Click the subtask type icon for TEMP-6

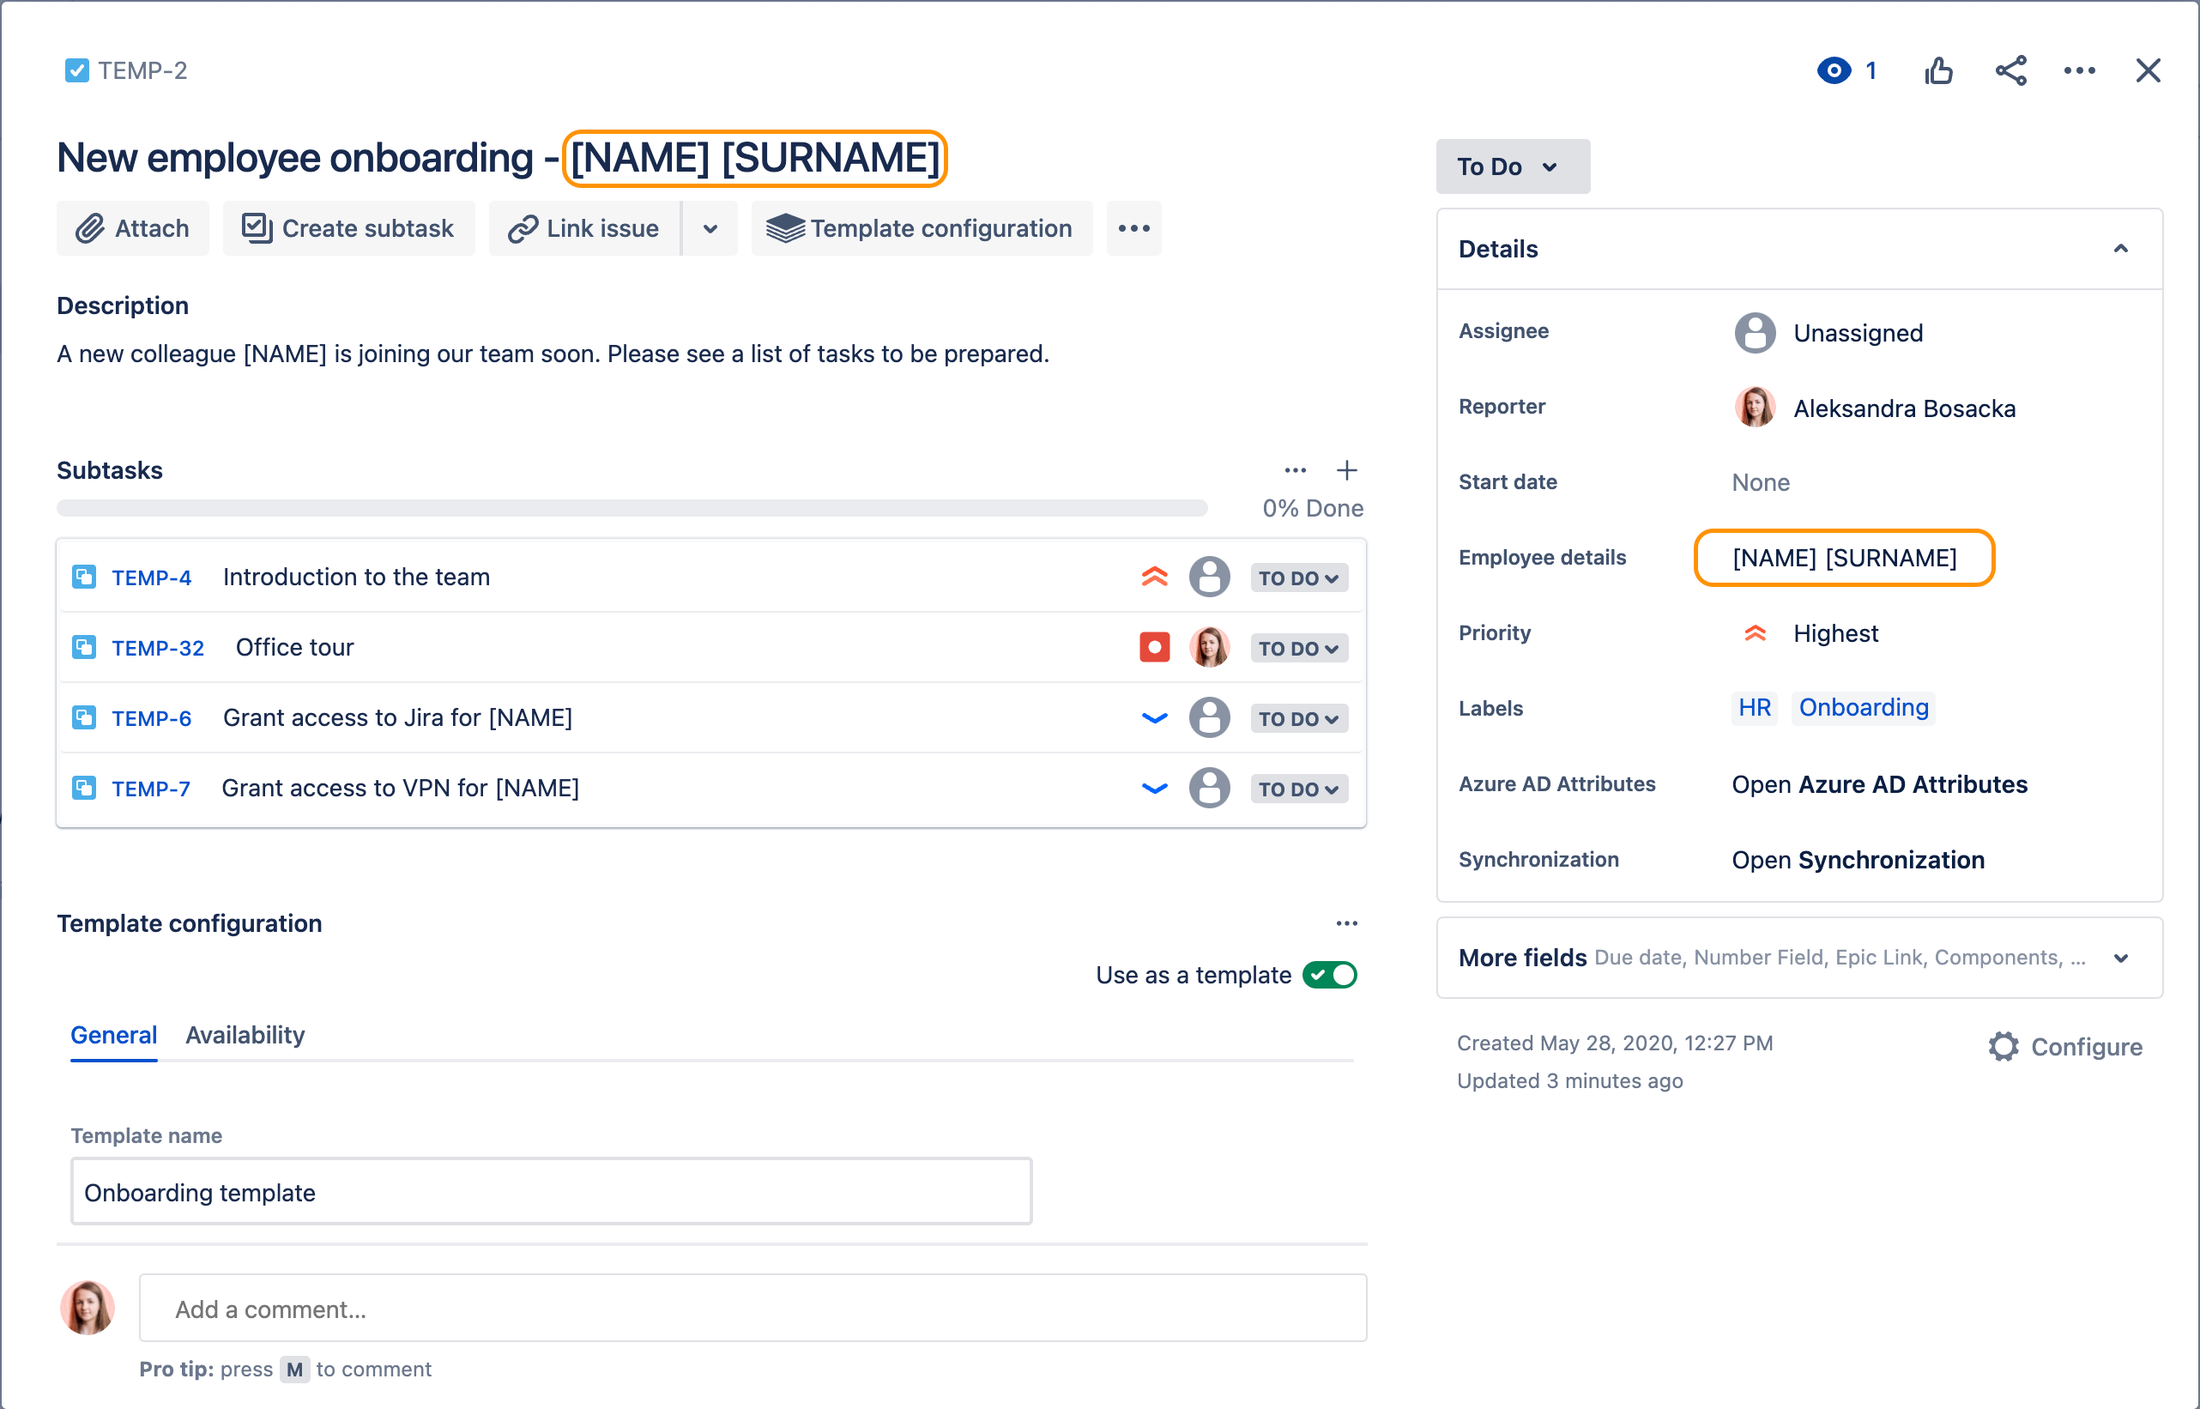(x=84, y=718)
